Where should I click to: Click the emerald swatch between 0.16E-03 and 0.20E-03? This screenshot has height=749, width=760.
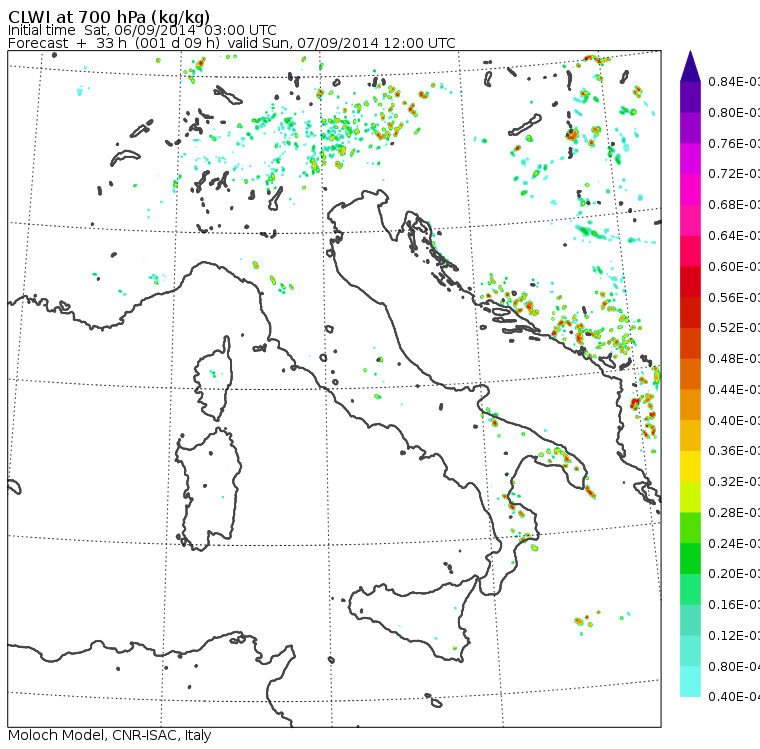pyautogui.click(x=690, y=590)
